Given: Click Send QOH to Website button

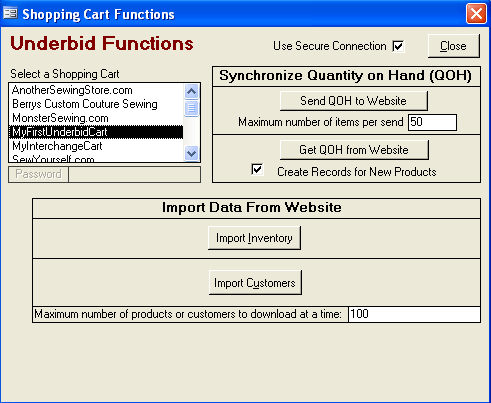Looking at the screenshot, I should point(354,101).
